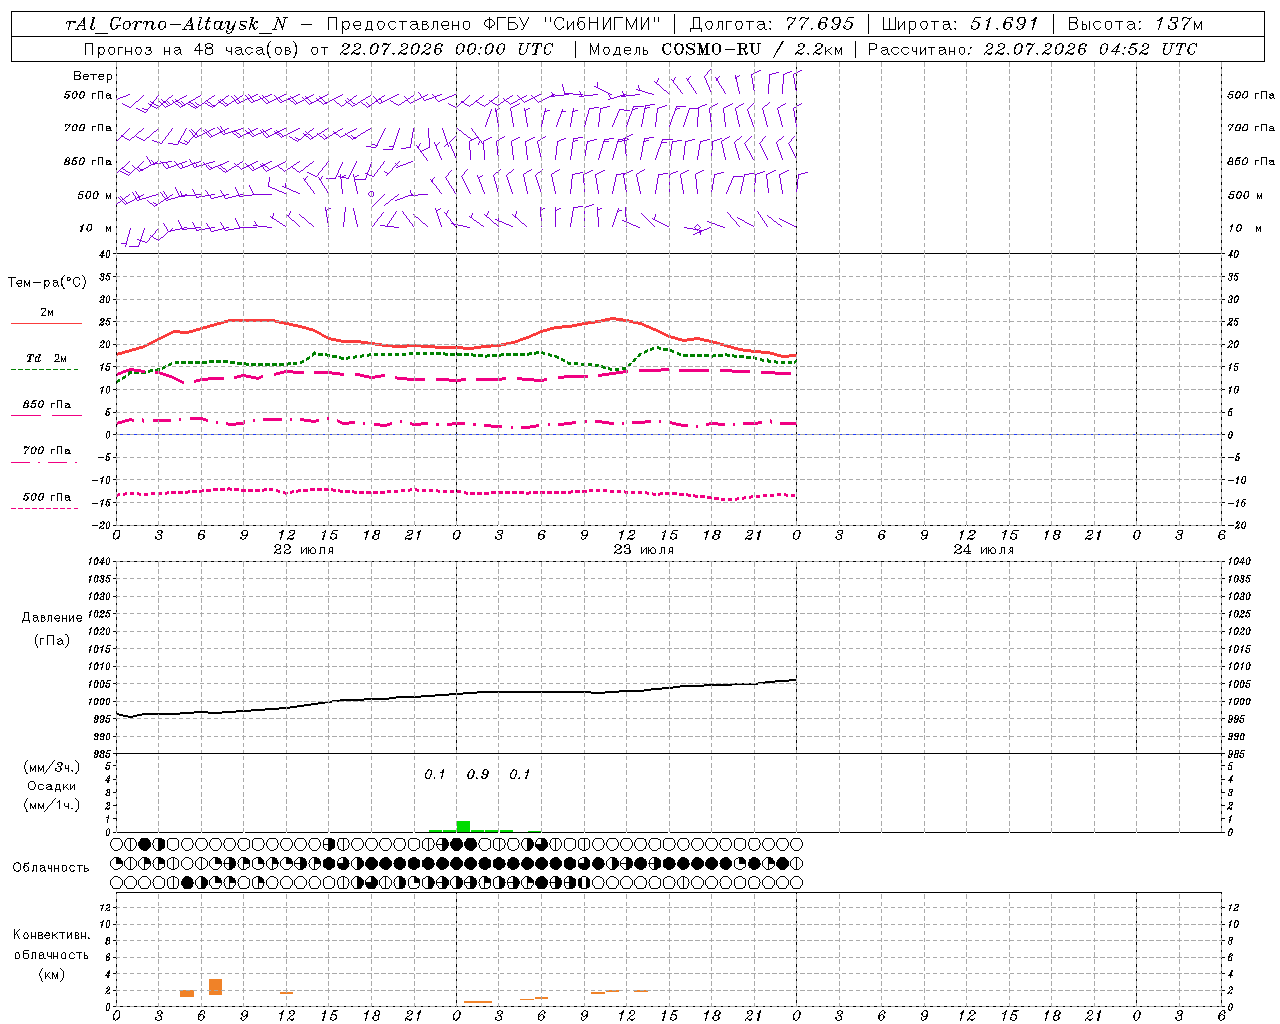Click the Долгота 77.695 header field
This screenshot has height=1024, width=1280.
(x=772, y=24)
